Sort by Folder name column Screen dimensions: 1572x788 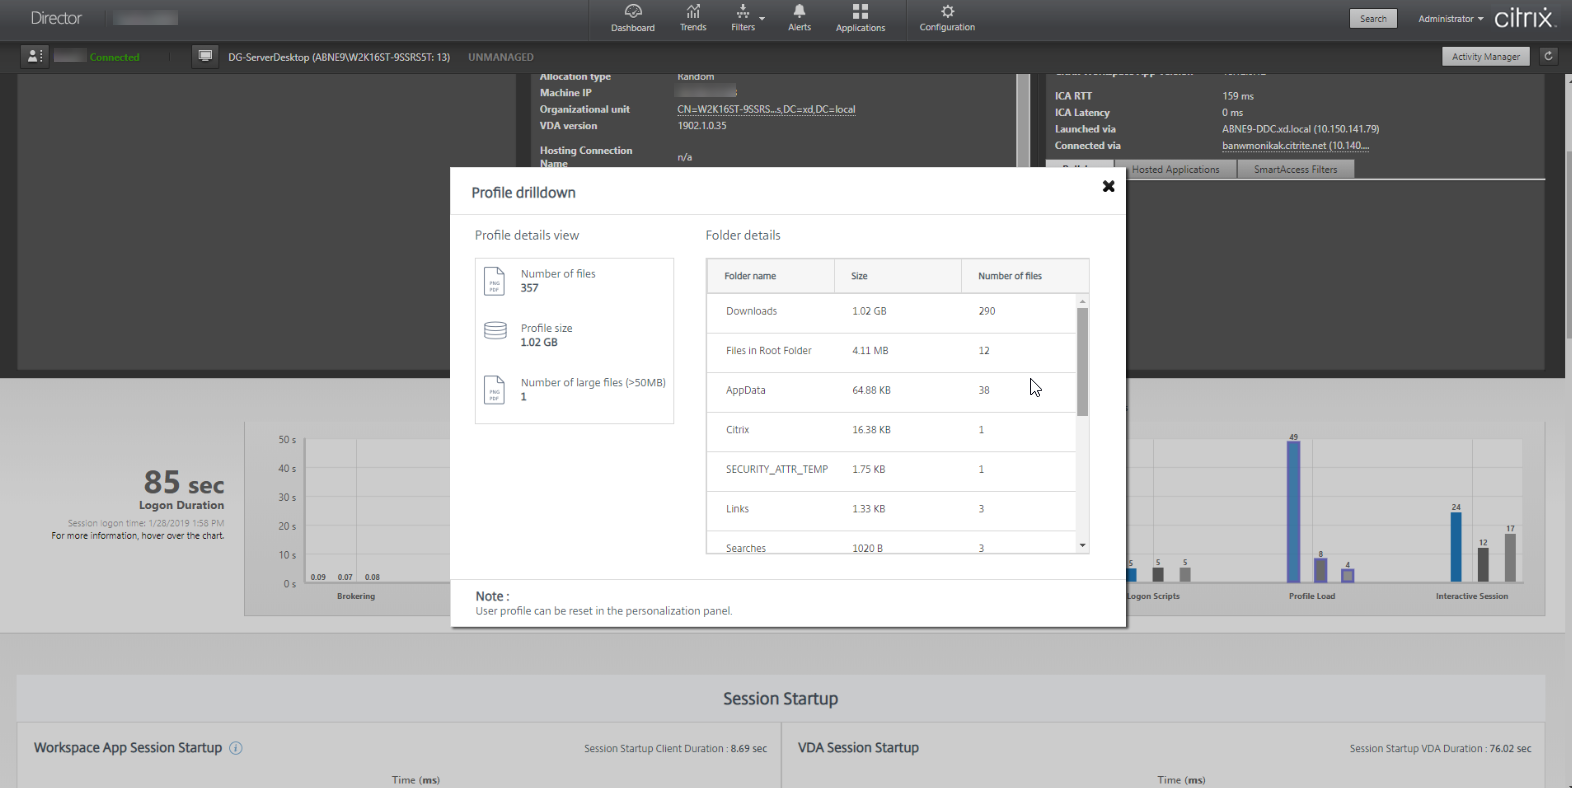click(750, 276)
